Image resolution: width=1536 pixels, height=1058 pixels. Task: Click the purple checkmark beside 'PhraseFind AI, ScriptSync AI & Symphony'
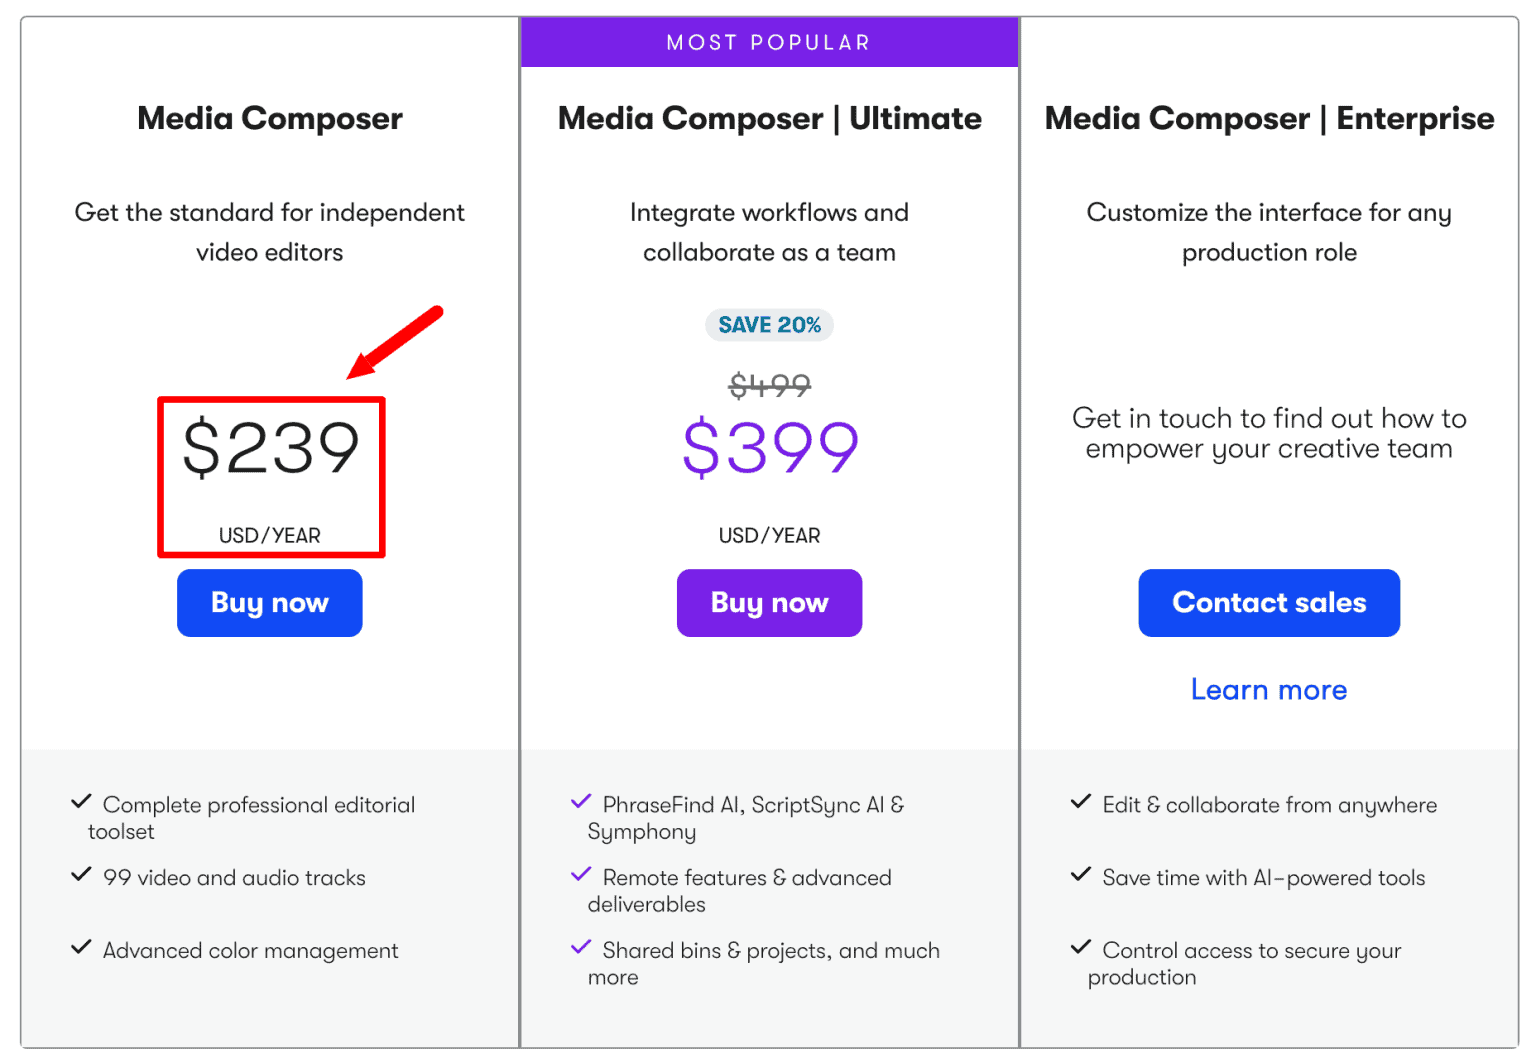(x=582, y=801)
